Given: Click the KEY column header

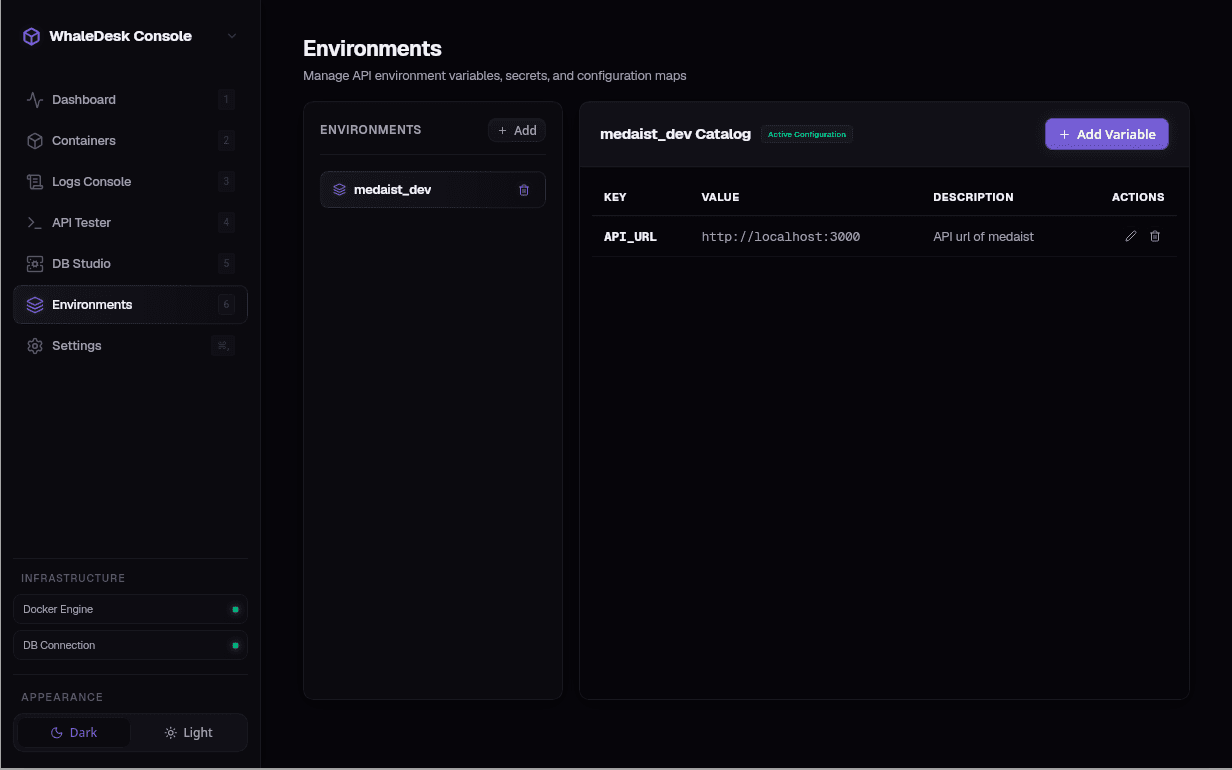Looking at the screenshot, I should click(615, 197).
